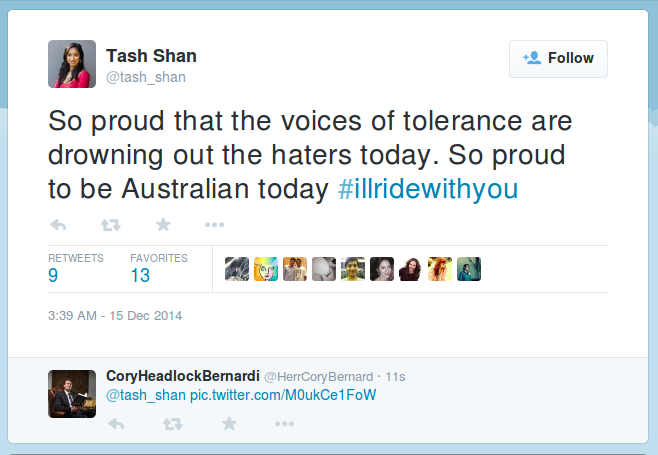
Task: Reply to Tash Shan's main tweet
Action: tap(58, 224)
